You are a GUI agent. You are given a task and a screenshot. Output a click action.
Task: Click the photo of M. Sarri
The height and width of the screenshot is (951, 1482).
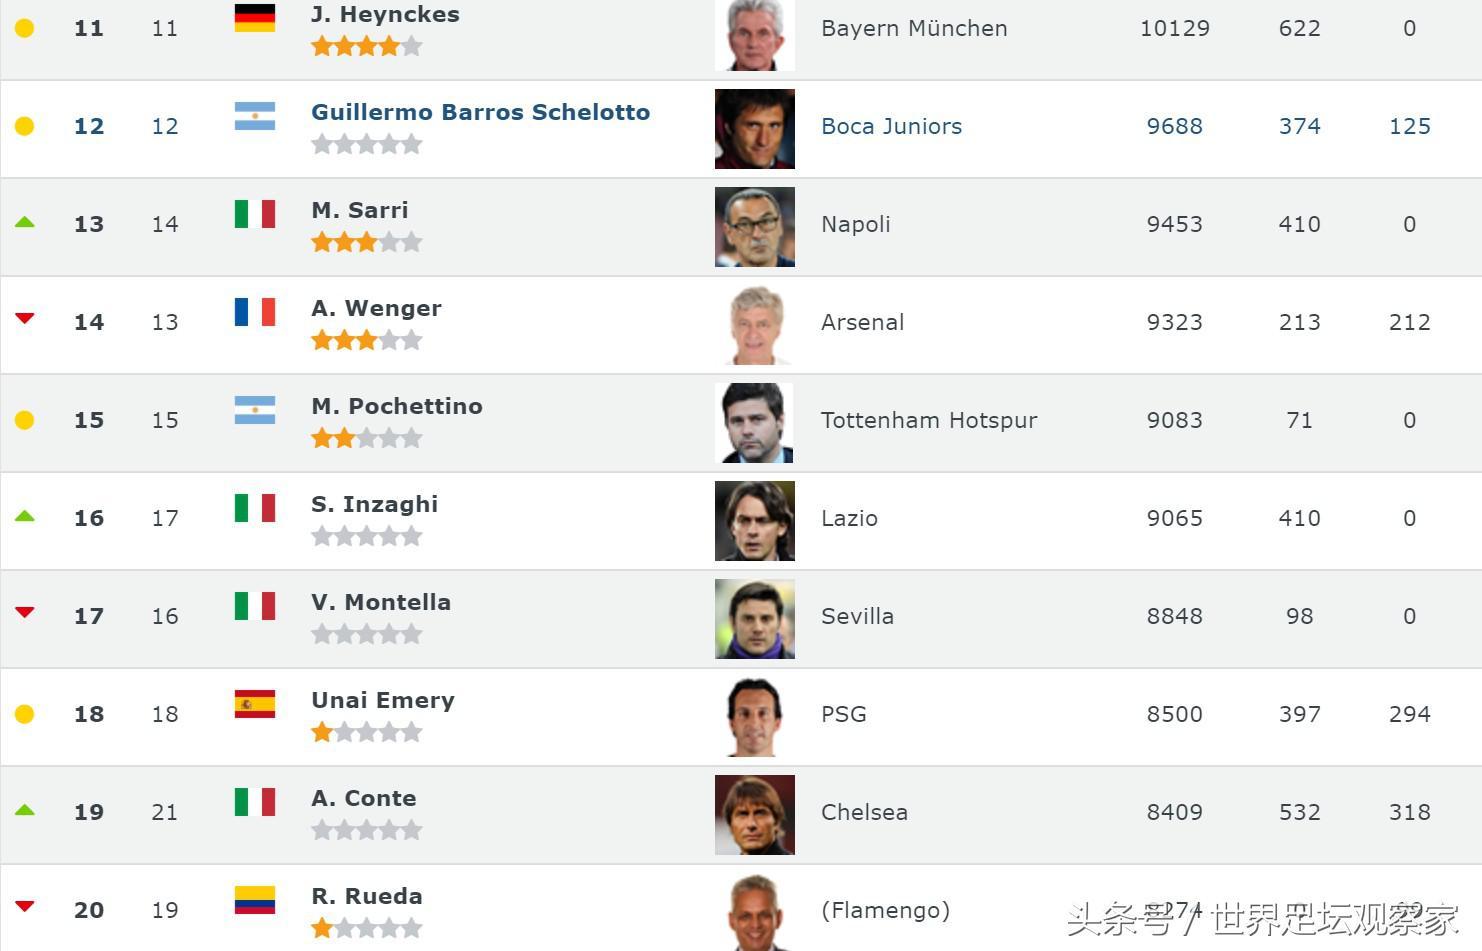tap(755, 227)
